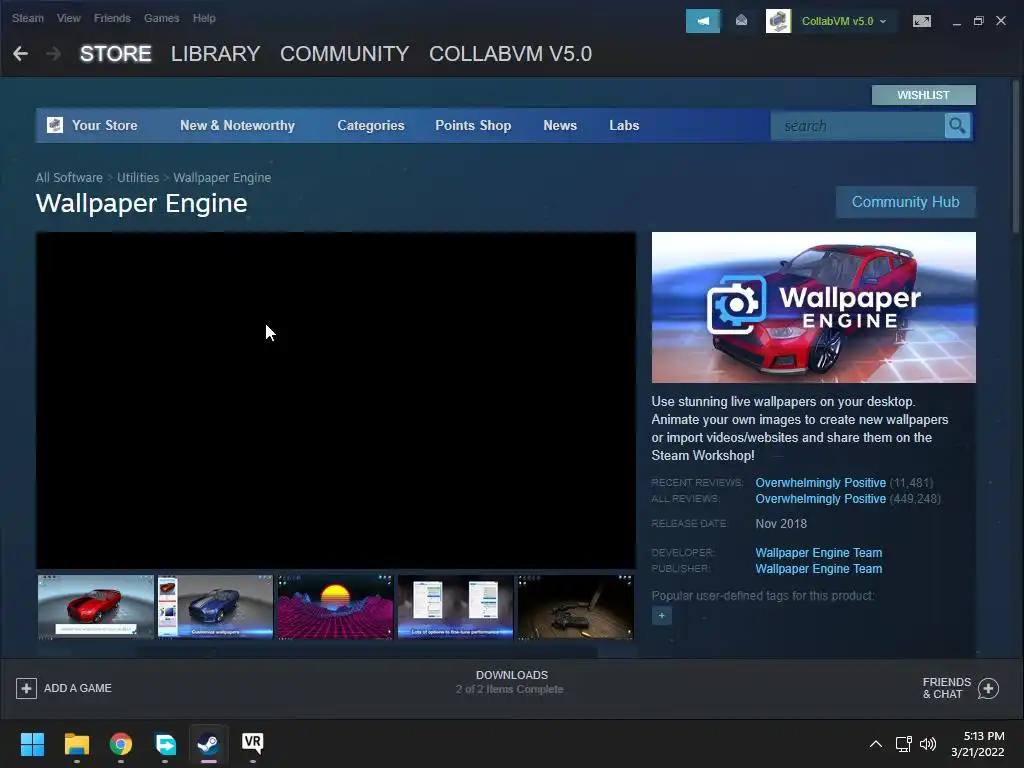This screenshot has height=768, width=1024.
Task: Switch to the COMMUNITY tab
Action: tap(344, 54)
